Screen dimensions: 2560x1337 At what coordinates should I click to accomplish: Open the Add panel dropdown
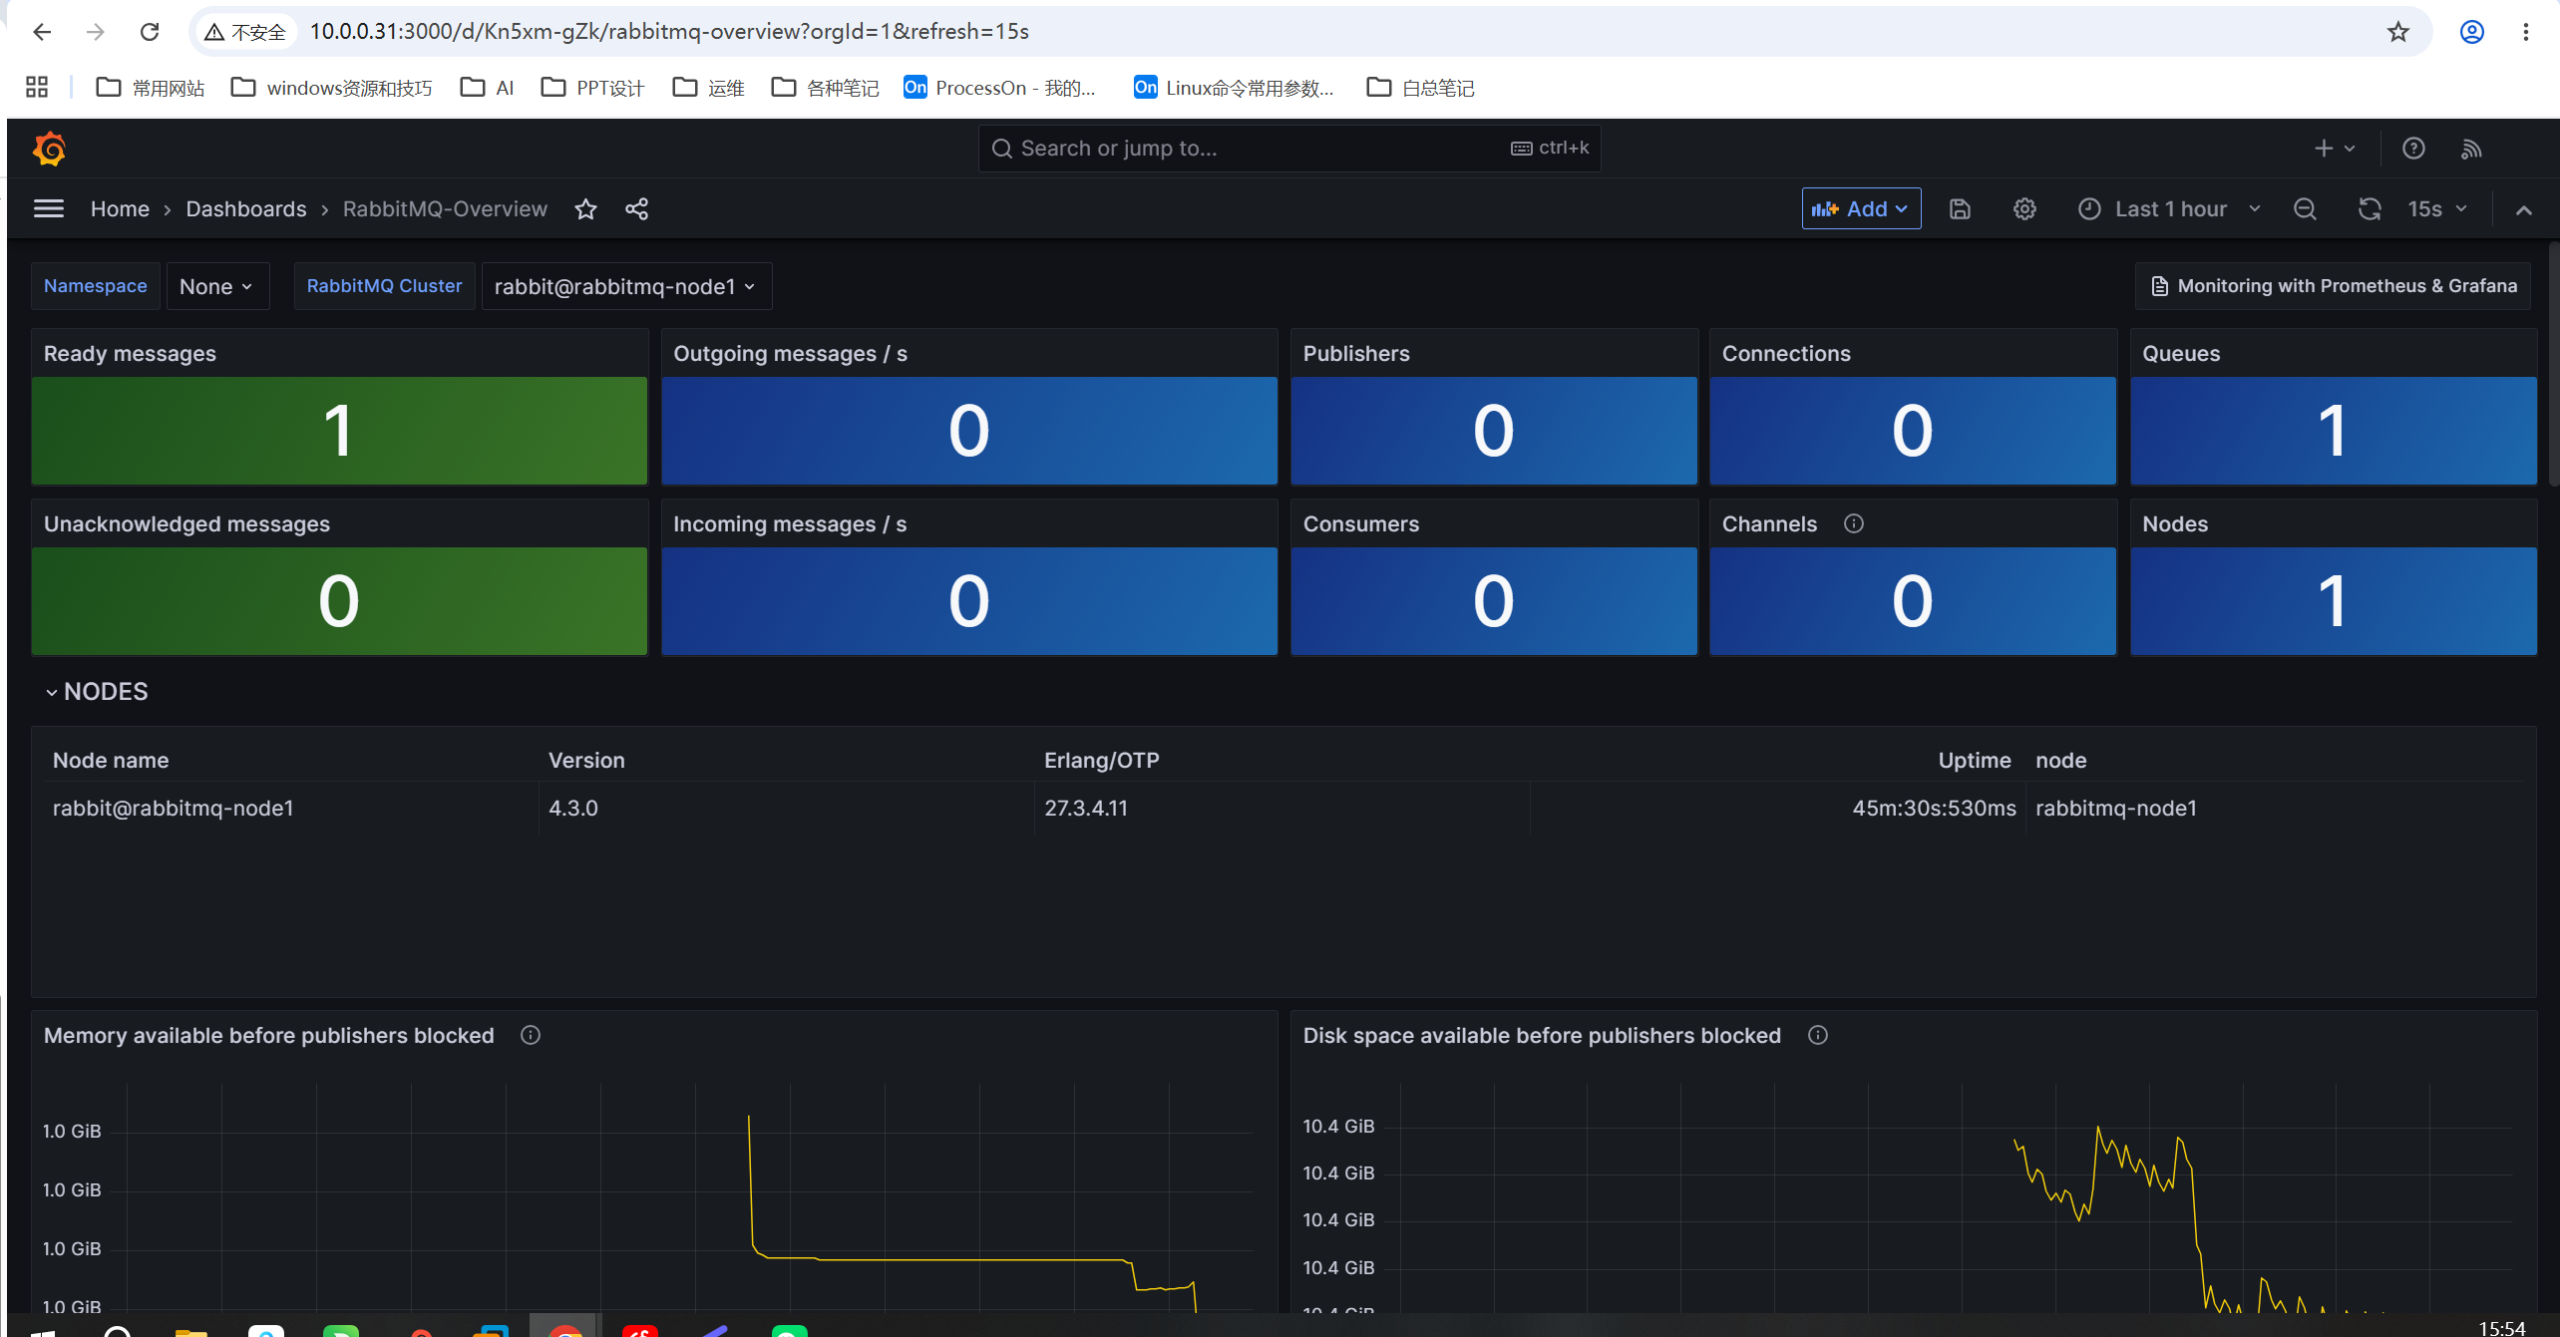coord(1861,209)
